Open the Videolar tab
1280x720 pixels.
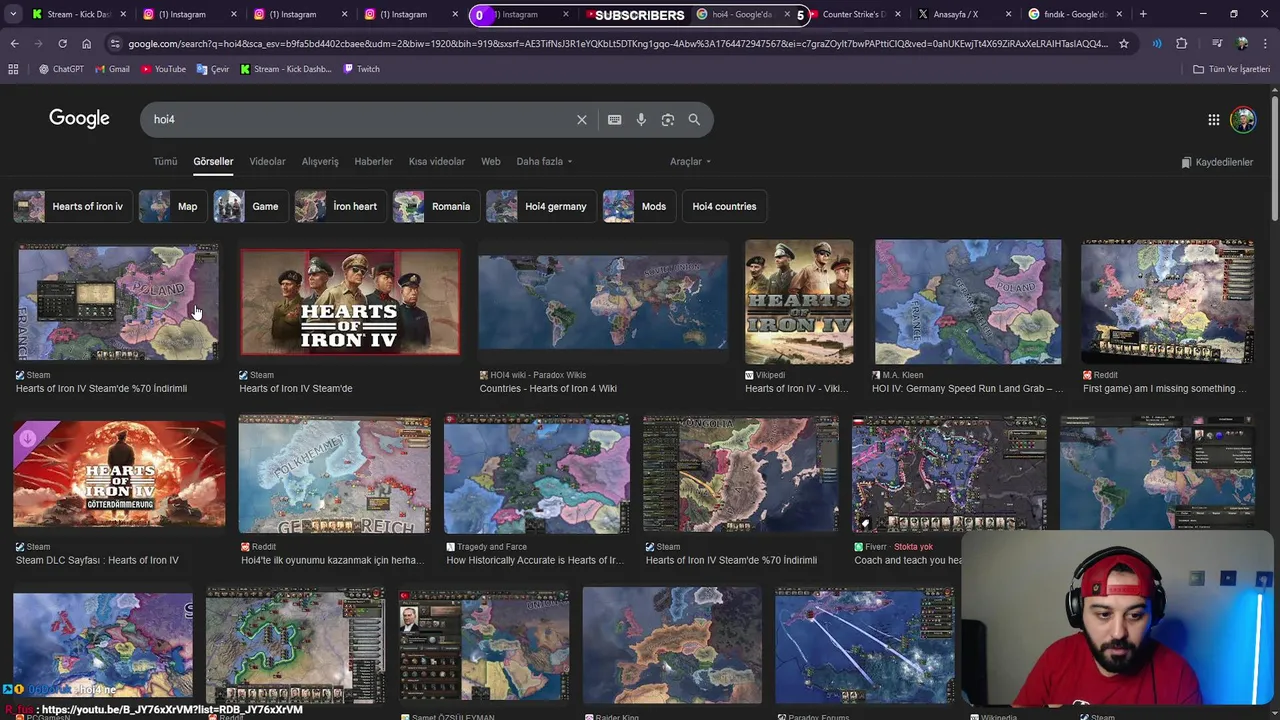tap(267, 161)
